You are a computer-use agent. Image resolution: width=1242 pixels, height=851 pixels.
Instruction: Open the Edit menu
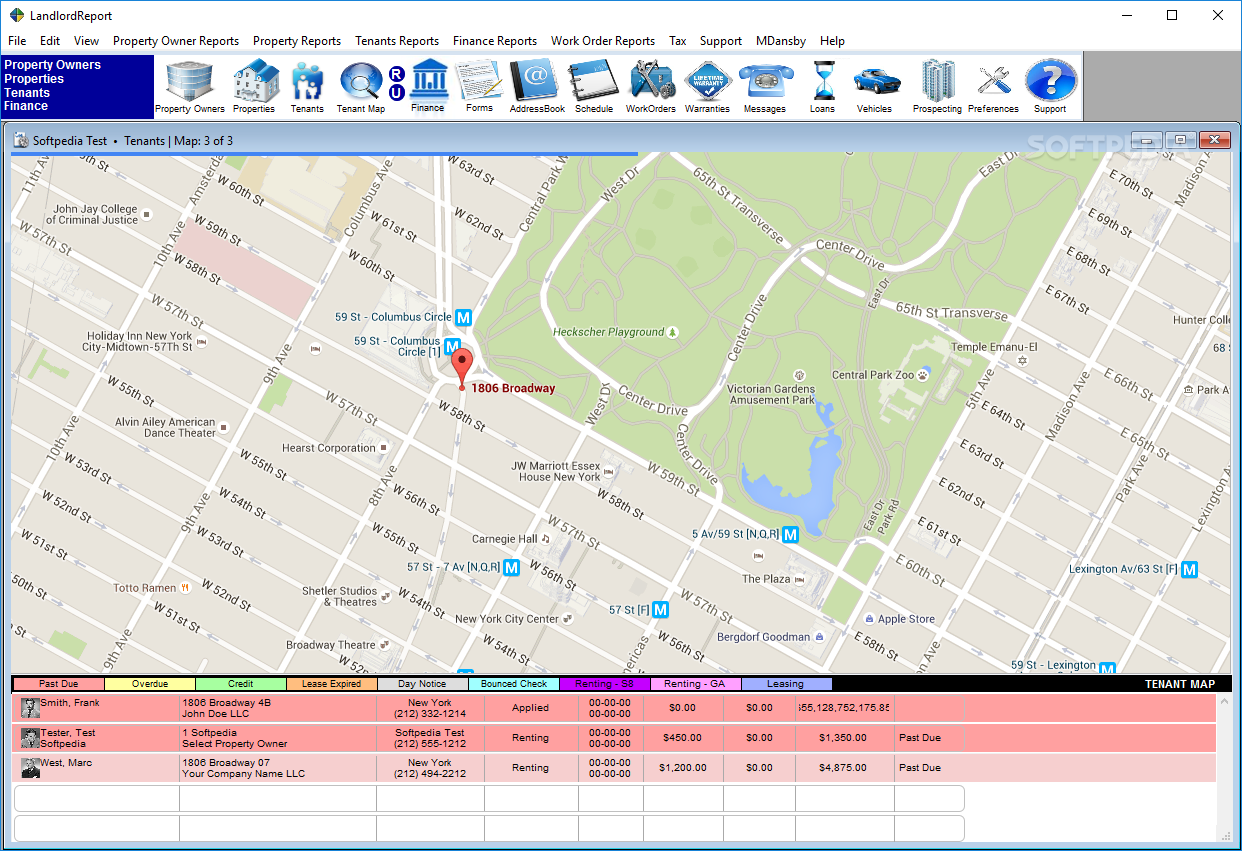click(50, 41)
